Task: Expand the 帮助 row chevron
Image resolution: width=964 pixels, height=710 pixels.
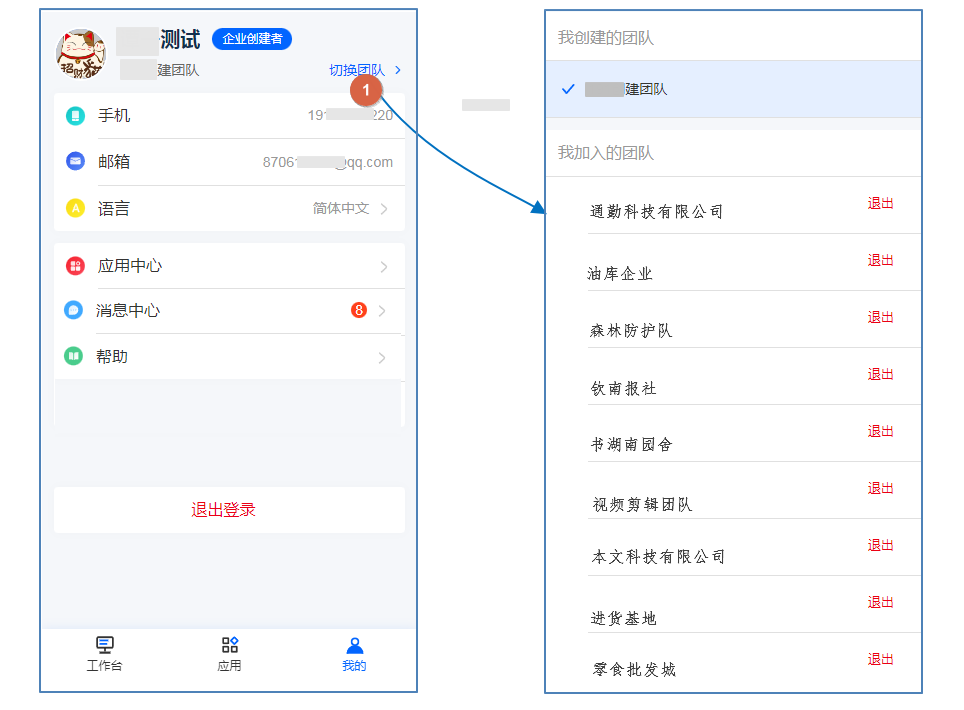Action: pos(382,358)
